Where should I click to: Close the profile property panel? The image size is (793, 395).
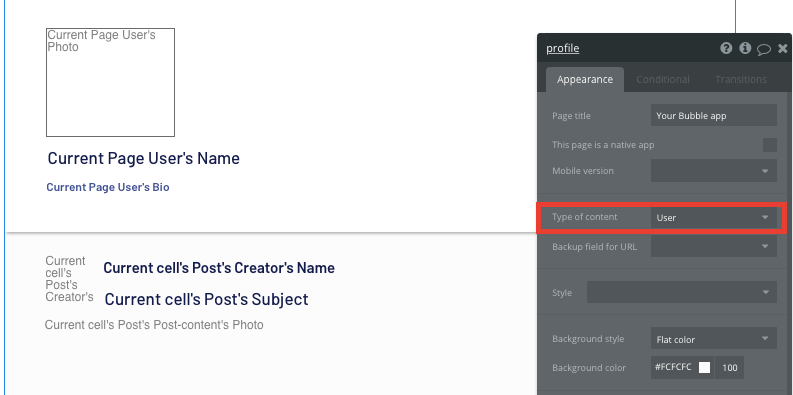click(782, 49)
